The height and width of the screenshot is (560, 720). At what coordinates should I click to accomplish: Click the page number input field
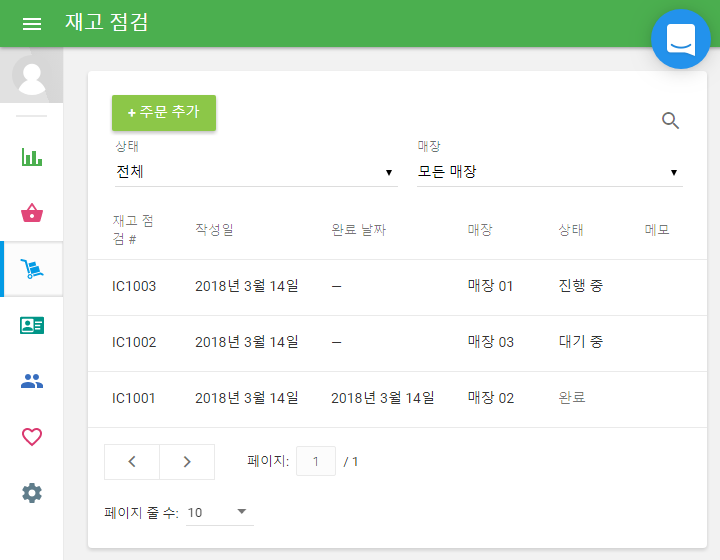(316, 462)
